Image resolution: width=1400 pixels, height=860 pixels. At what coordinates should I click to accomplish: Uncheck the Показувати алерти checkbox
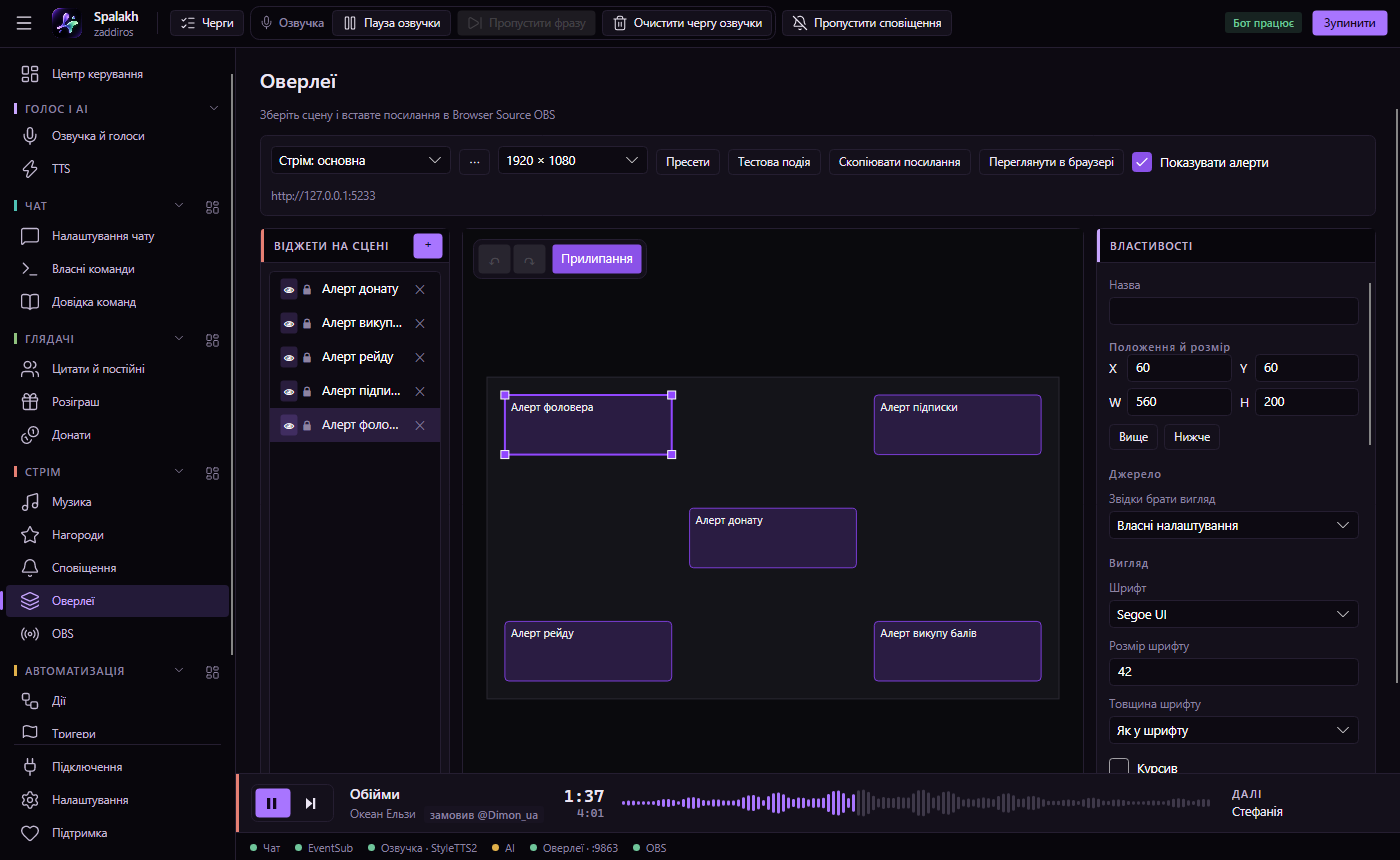pyautogui.click(x=1142, y=161)
